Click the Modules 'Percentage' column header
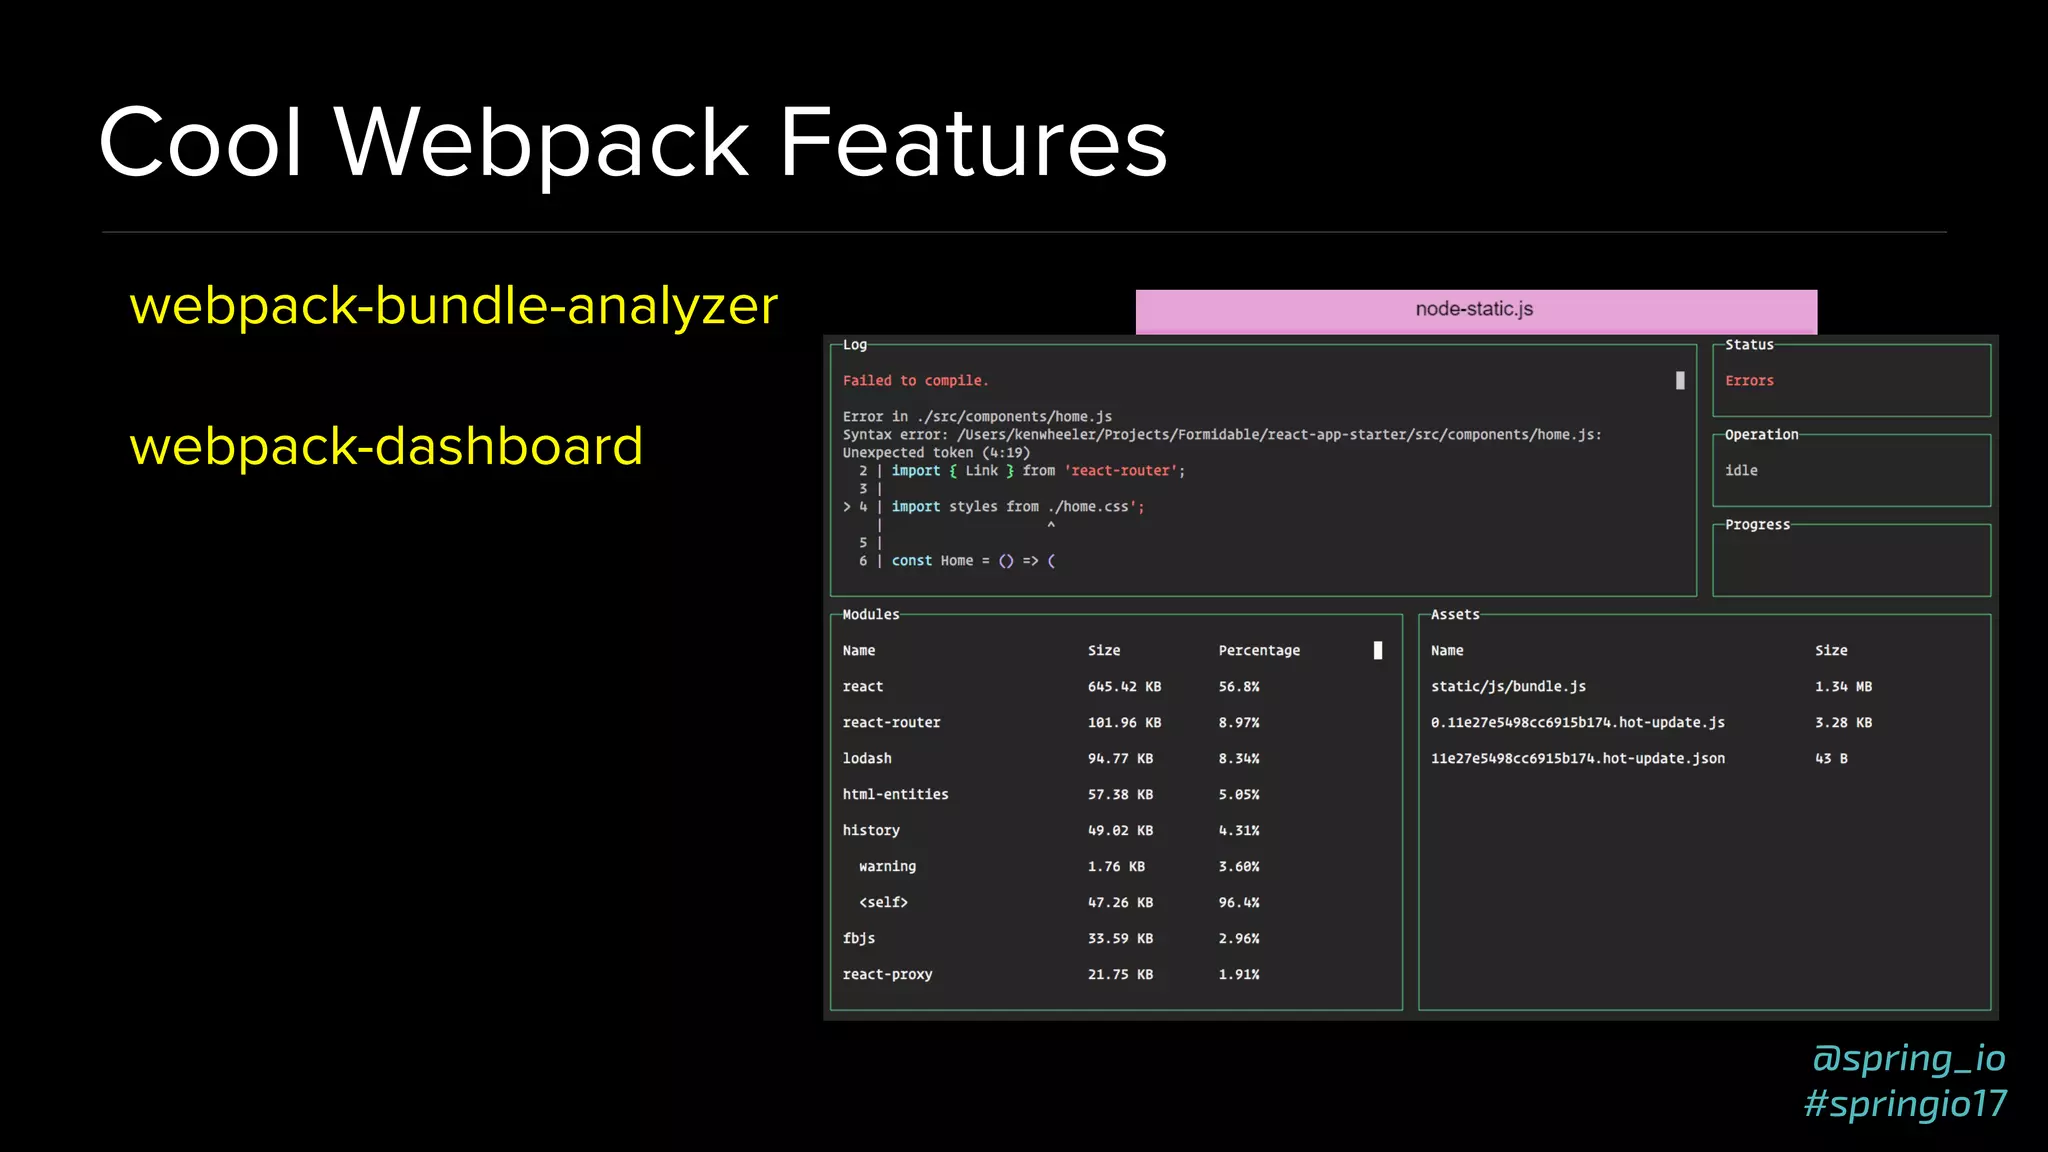This screenshot has height=1152, width=2048. 1259,651
